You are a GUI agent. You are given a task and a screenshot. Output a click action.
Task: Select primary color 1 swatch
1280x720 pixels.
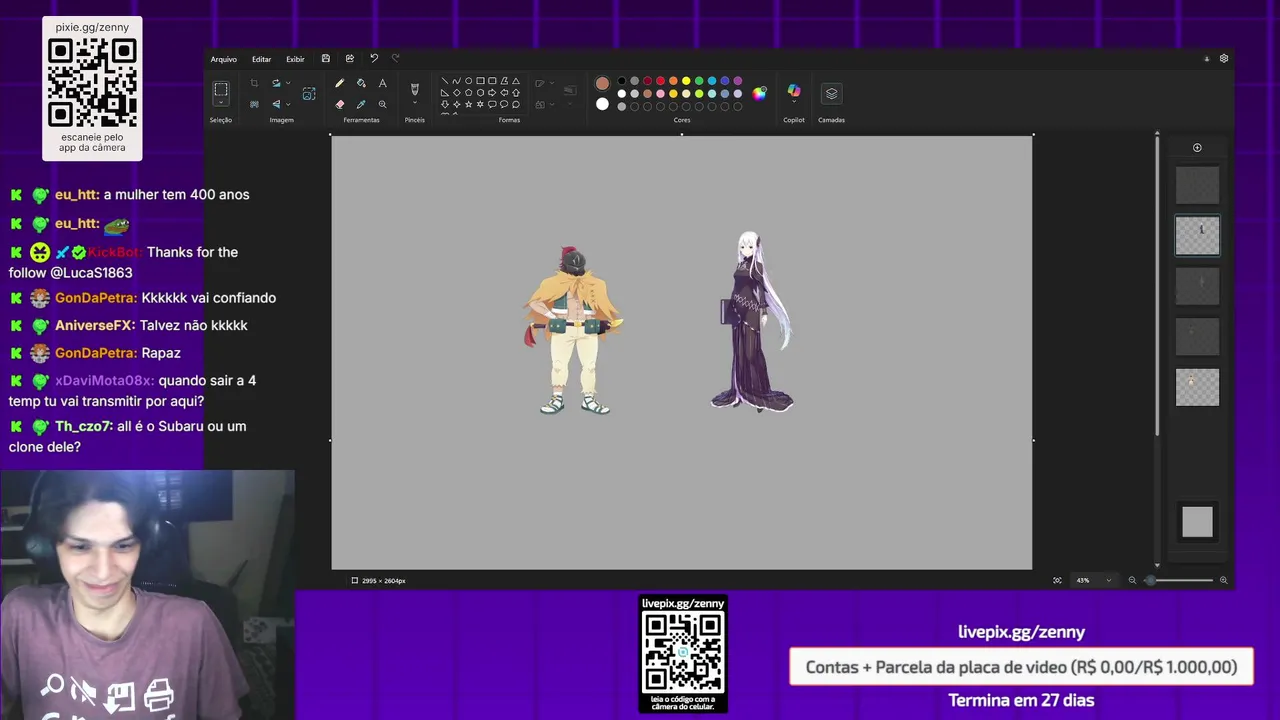tap(602, 83)
